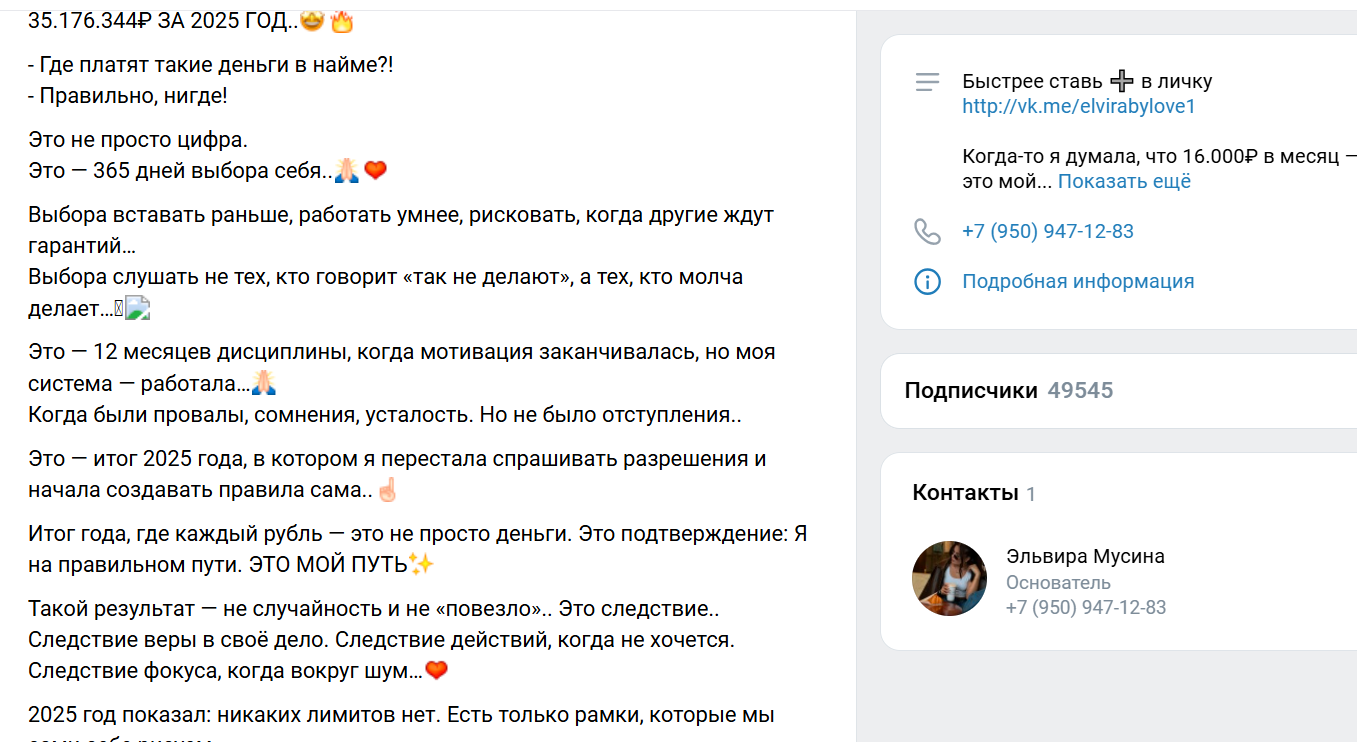1357x742 pixels.
Task: Click the star-struck emoji after 2025 ГОД
Action: pyautogui.click(x=312, y=20)
